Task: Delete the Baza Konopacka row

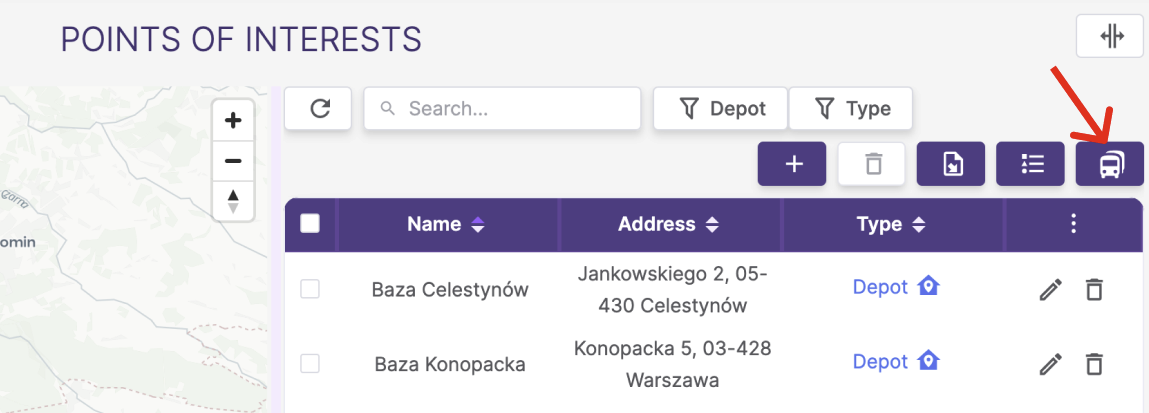Action: coord(1094,364)
